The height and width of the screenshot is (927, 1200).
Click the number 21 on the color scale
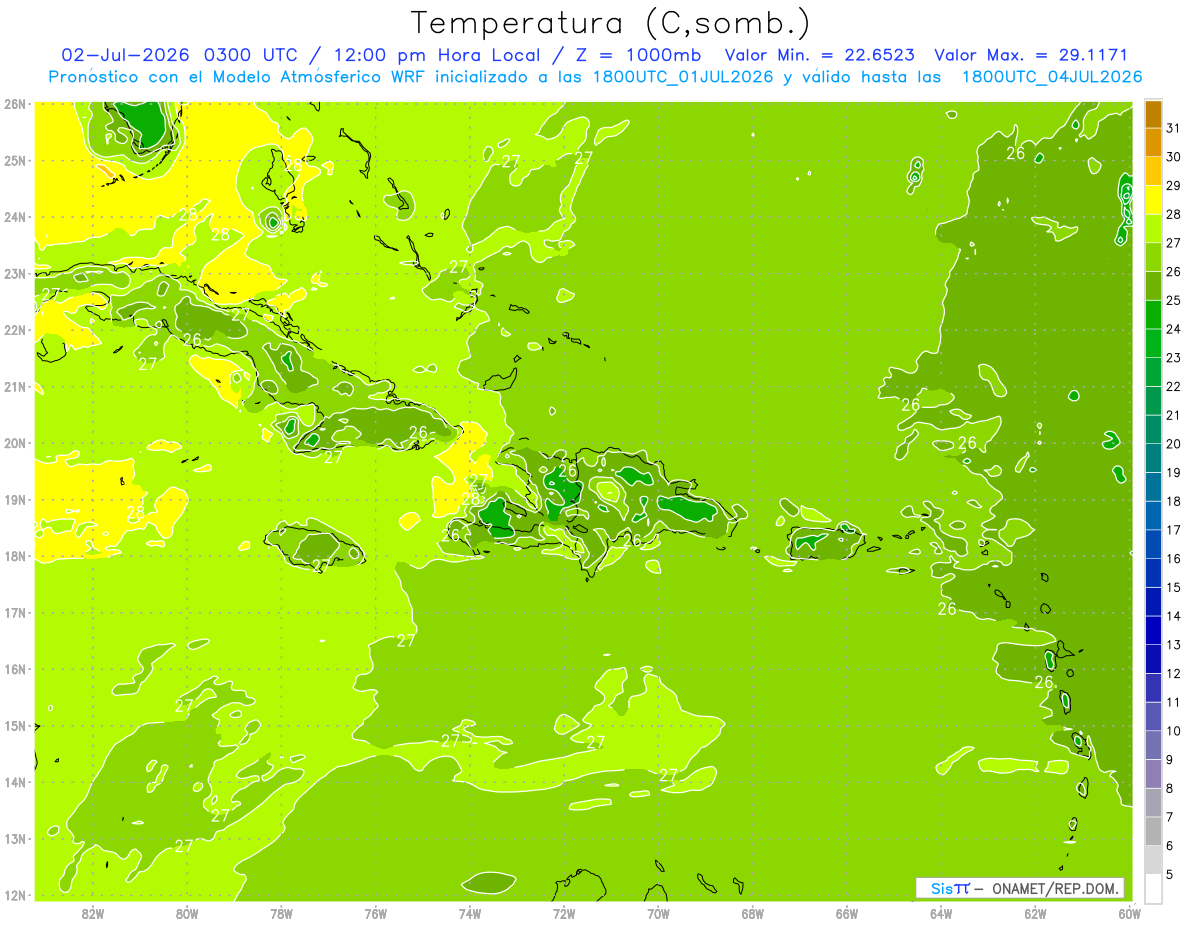point(1173,415)
